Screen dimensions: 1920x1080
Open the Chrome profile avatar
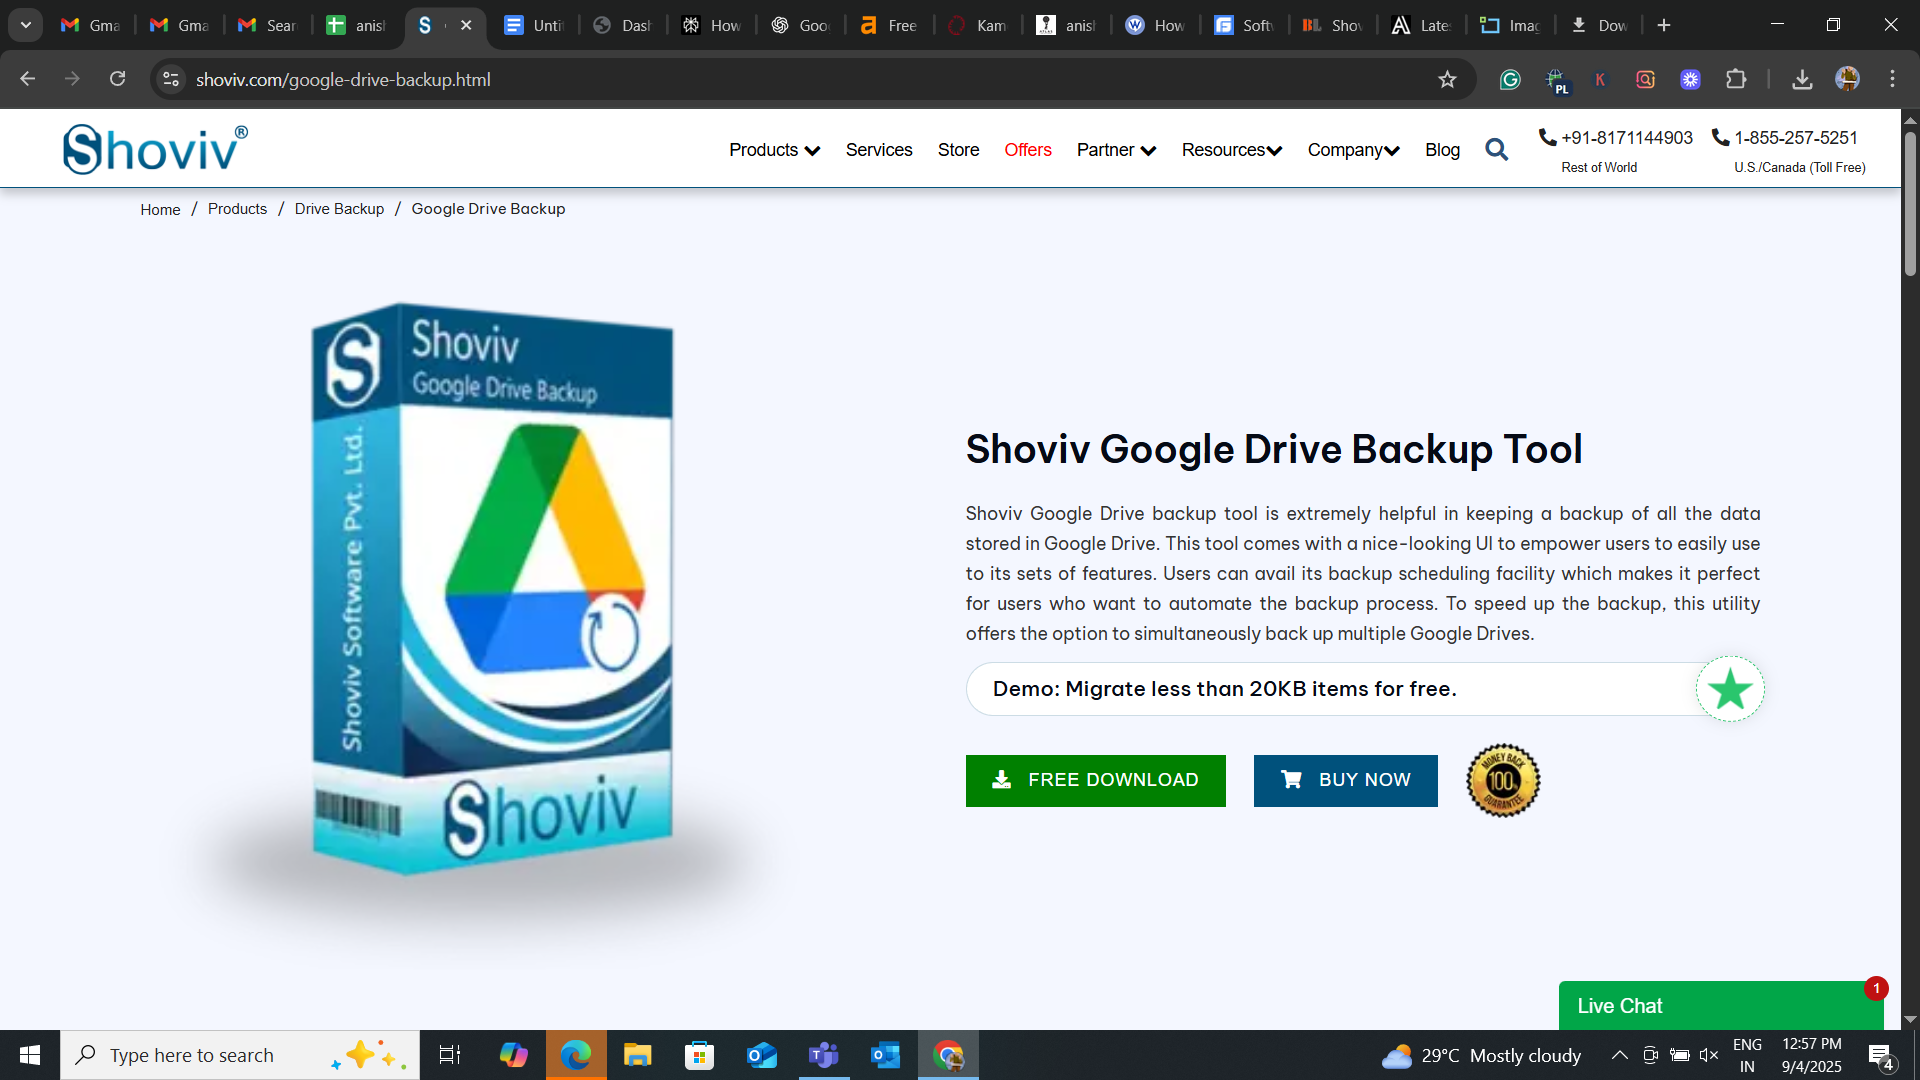click(x=1847, y=79)
